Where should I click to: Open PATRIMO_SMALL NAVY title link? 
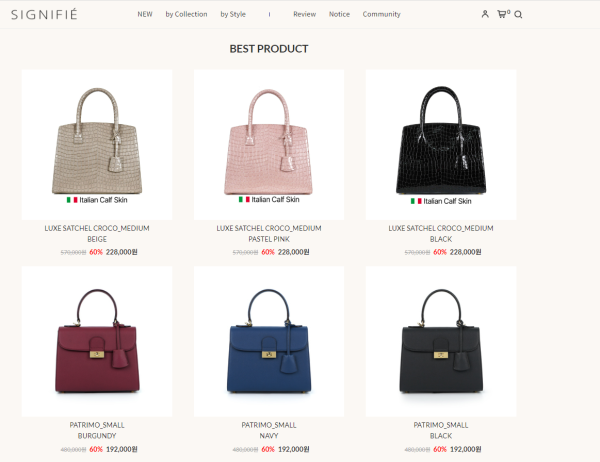tap(269, 430)
